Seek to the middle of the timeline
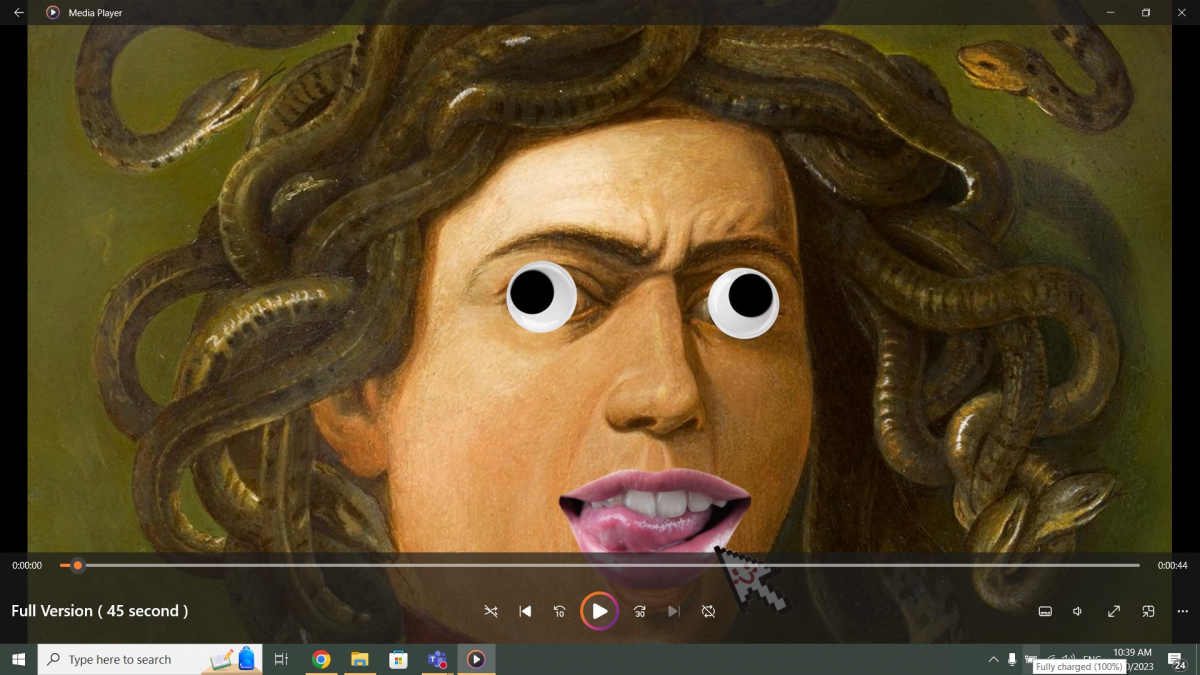This screenshot has height=675, width=1200. click(x=600, y=566)
